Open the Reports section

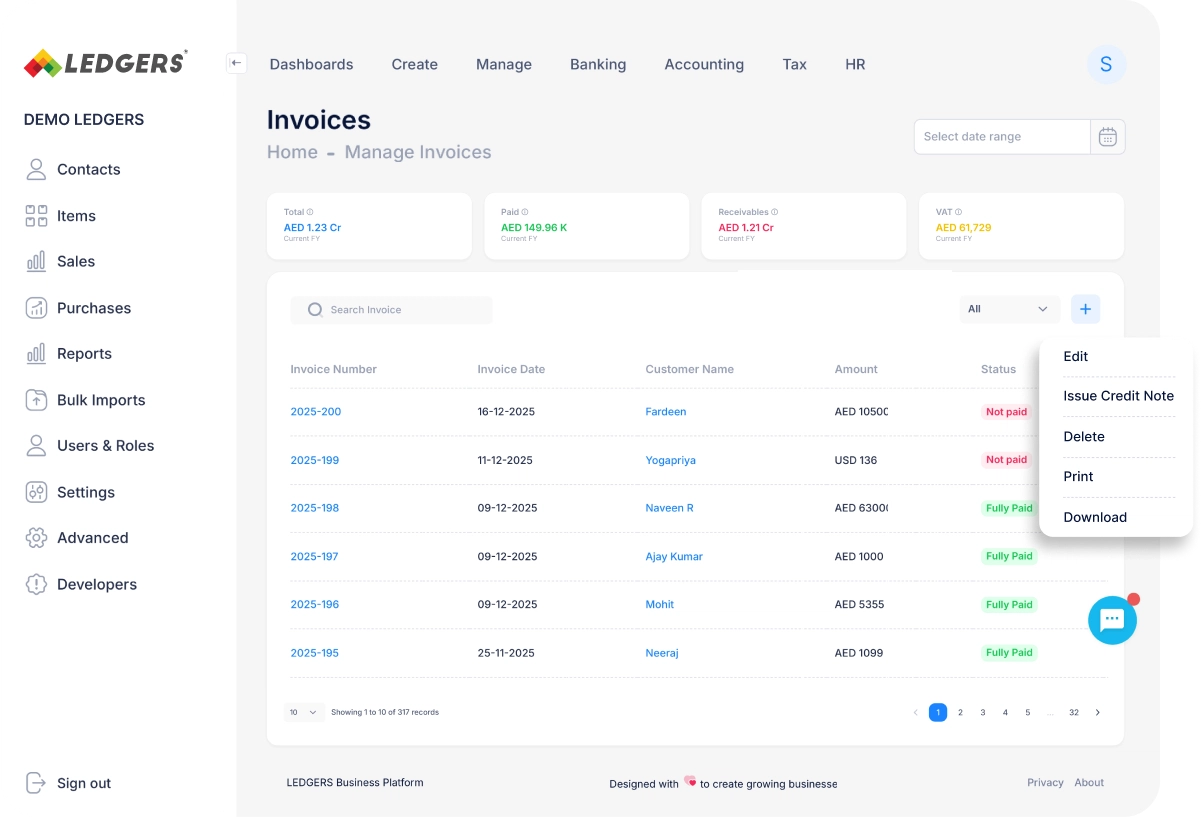click(84, 353)
